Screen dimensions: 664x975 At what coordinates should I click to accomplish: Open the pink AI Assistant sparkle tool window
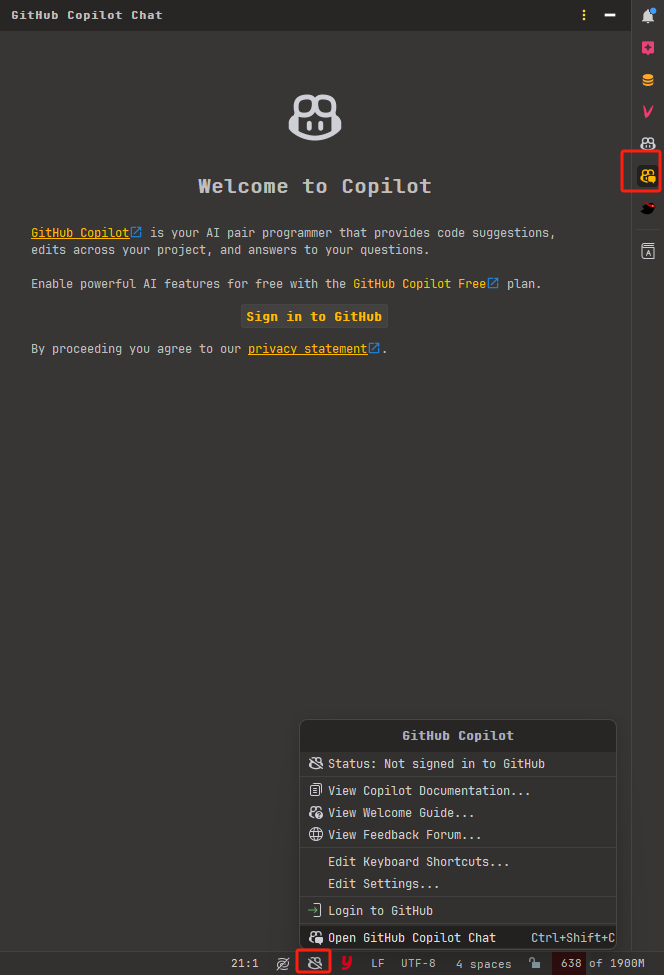[x=648, y=48]
